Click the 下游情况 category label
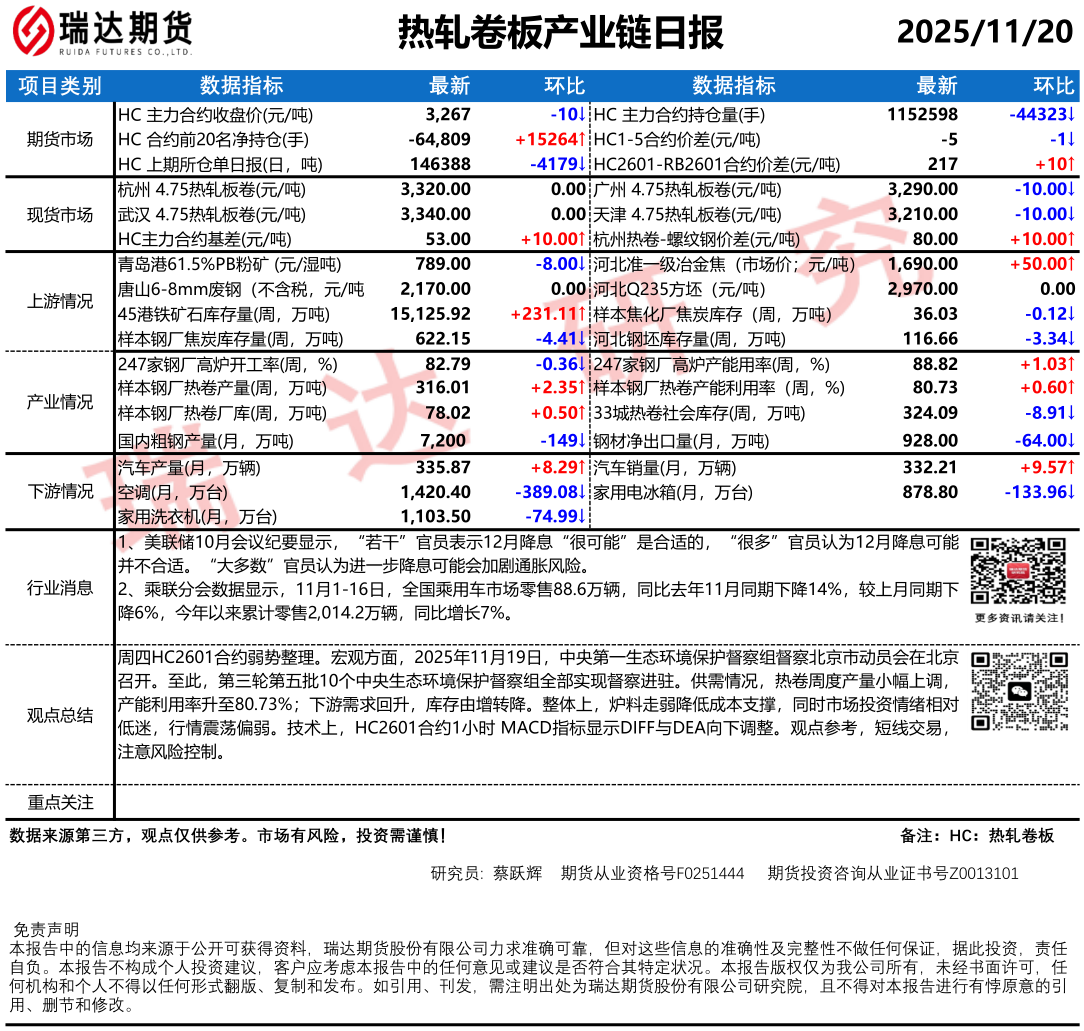The image size is (1084, 1031). click(60, 491)
